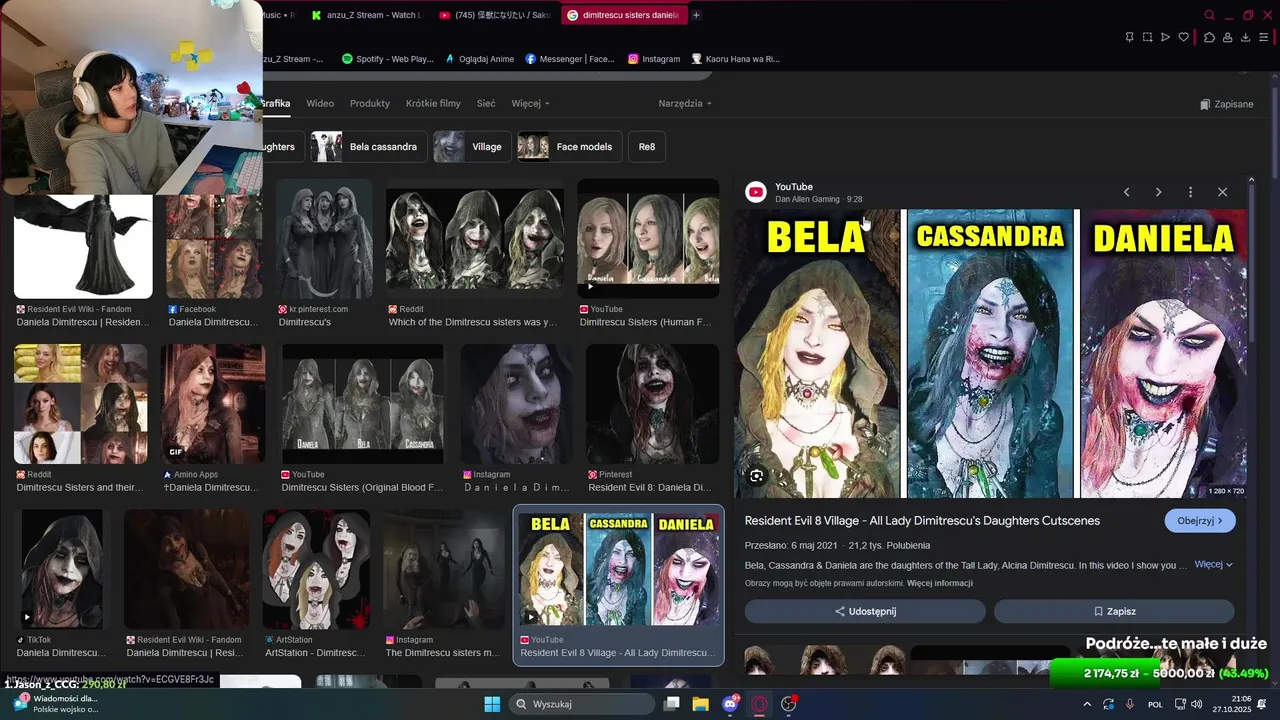1280x720 pixels.
Task: Click the microphone tray icon
Action: 1130,704
